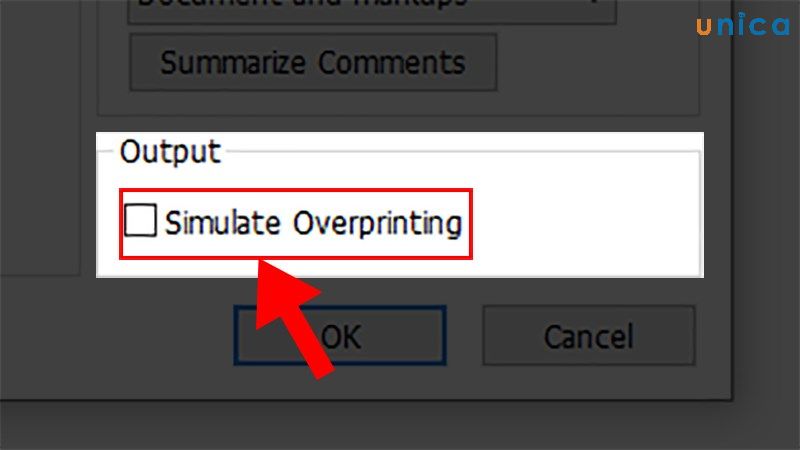Enable the Simulate Overprinting checkbox
Screen dimensions: 800x450
pyautogui.click(x=140, y=220)
